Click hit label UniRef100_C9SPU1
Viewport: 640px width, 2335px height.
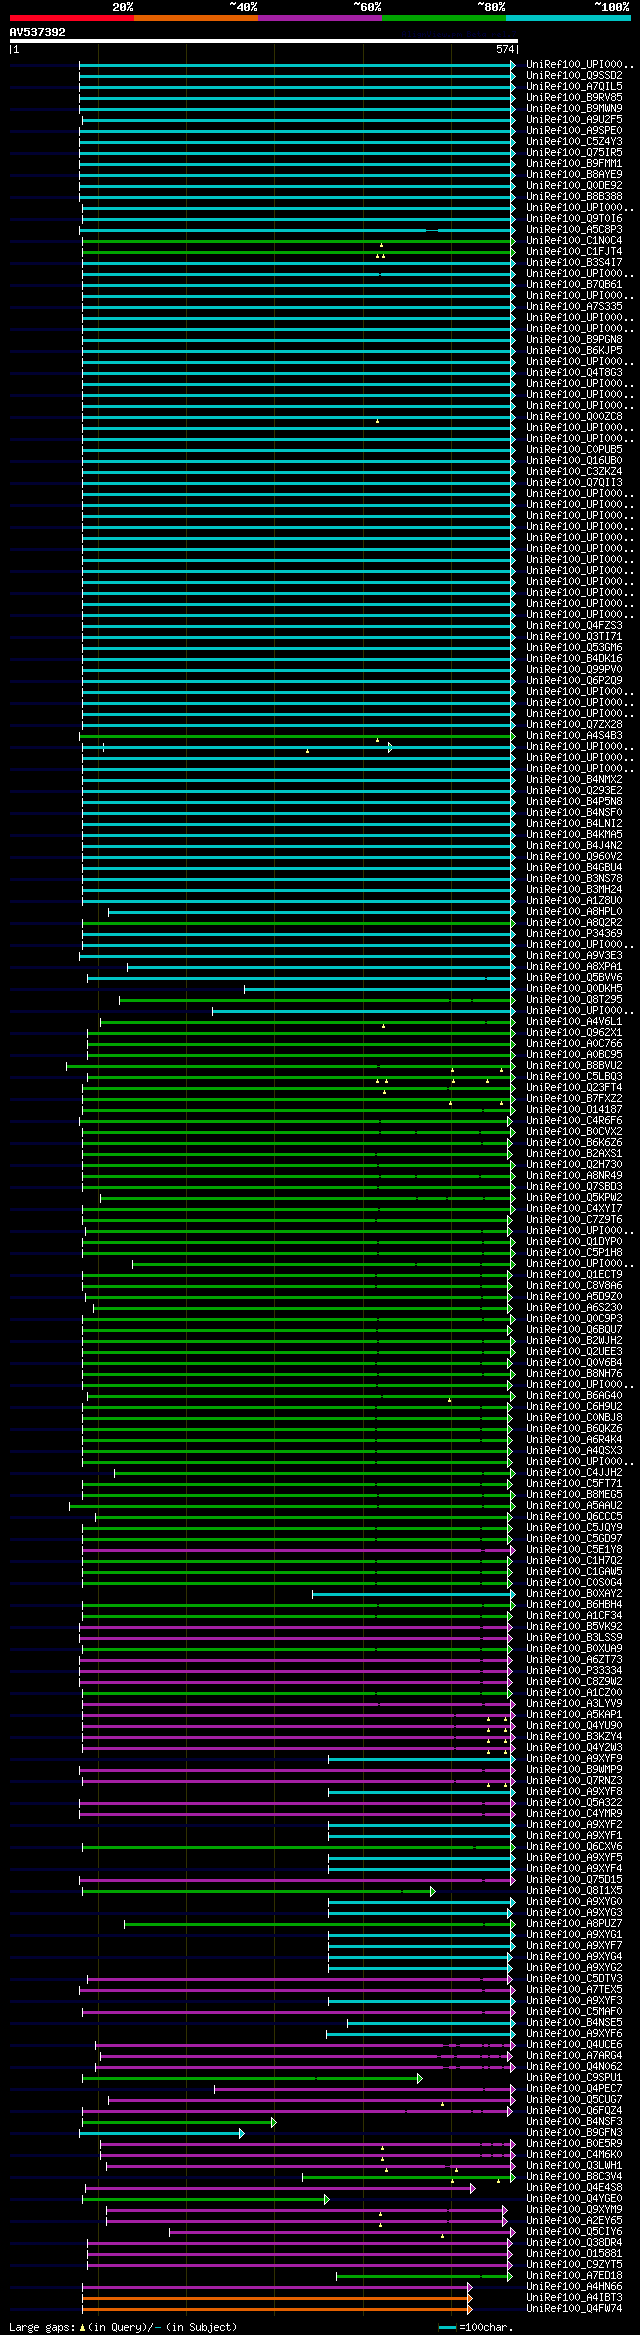[574, 2077]
